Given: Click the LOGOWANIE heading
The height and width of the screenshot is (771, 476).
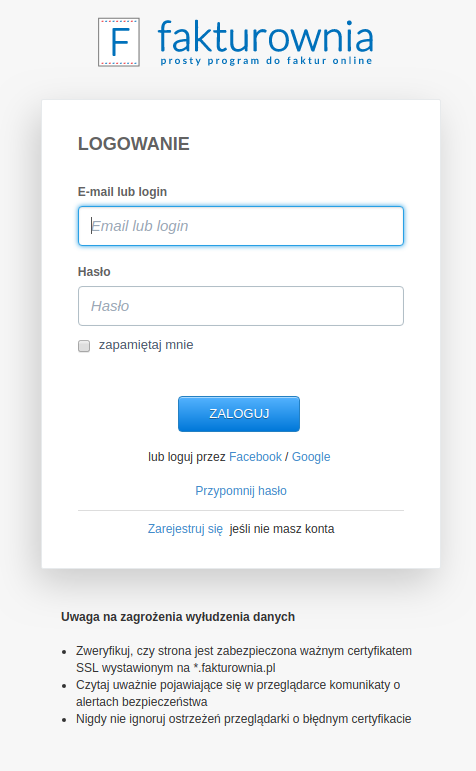Looking at the screenshot, I should click(134, 144).
